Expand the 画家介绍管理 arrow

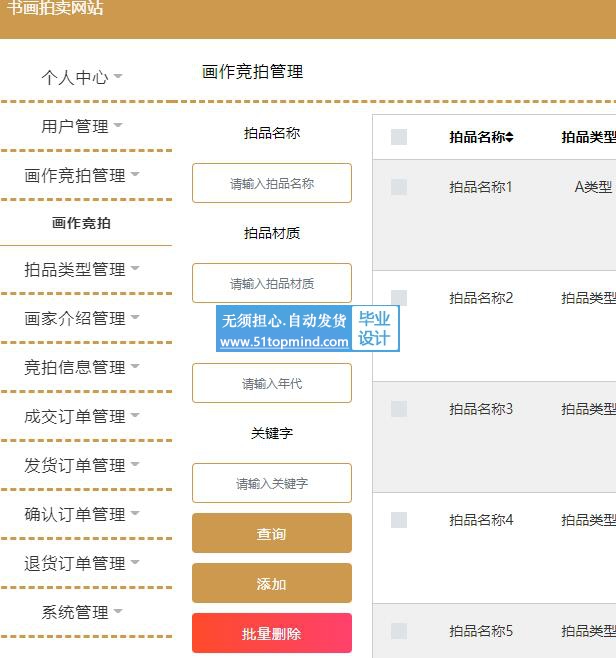[135, 316]
